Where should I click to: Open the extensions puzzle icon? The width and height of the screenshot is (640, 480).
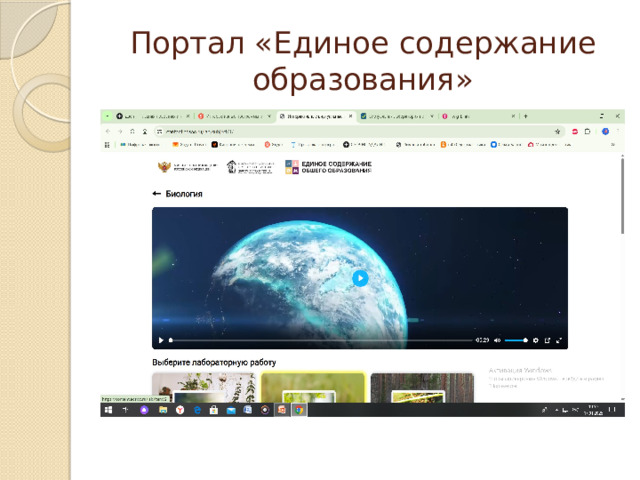point(588,131)
